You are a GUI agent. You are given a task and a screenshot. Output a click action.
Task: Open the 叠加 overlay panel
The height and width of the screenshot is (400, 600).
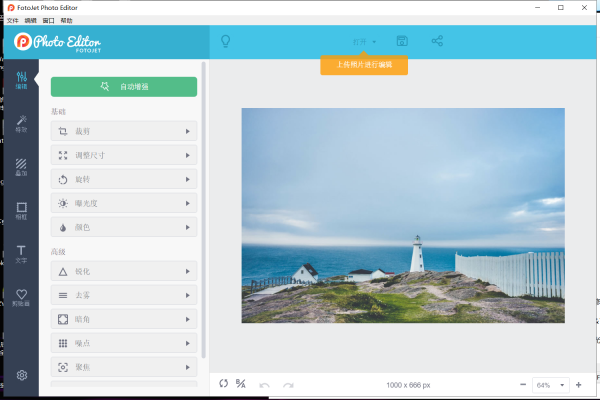point(21,167)
